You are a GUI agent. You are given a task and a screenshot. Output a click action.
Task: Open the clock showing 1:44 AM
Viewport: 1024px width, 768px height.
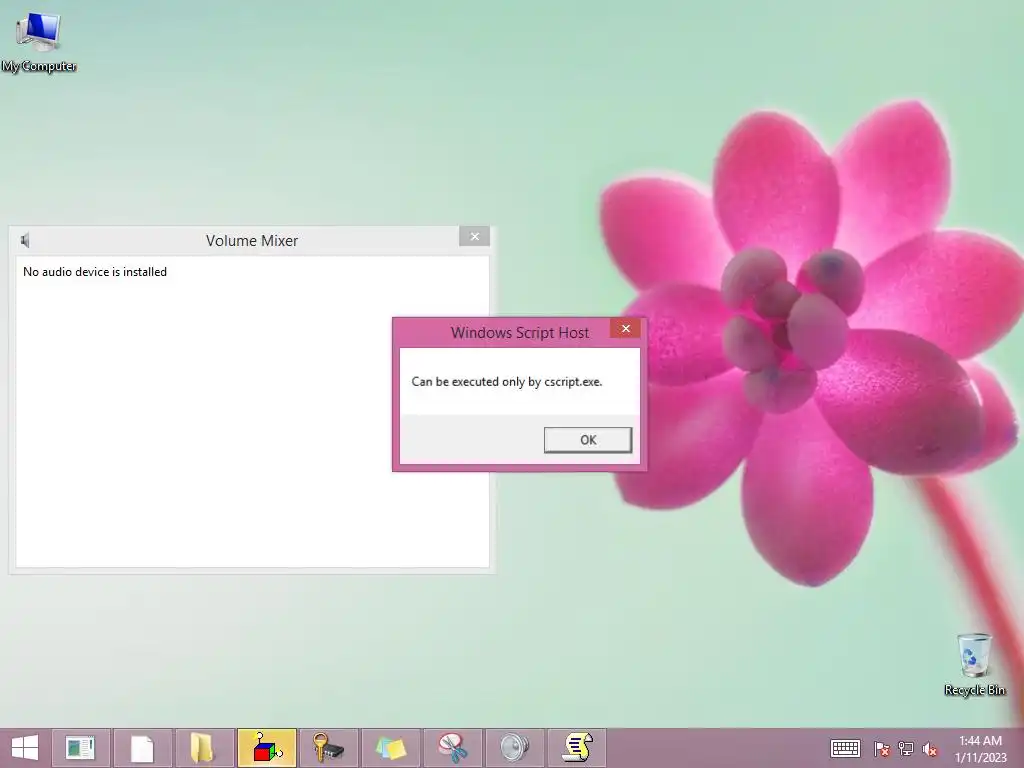[x=980, y=748]
